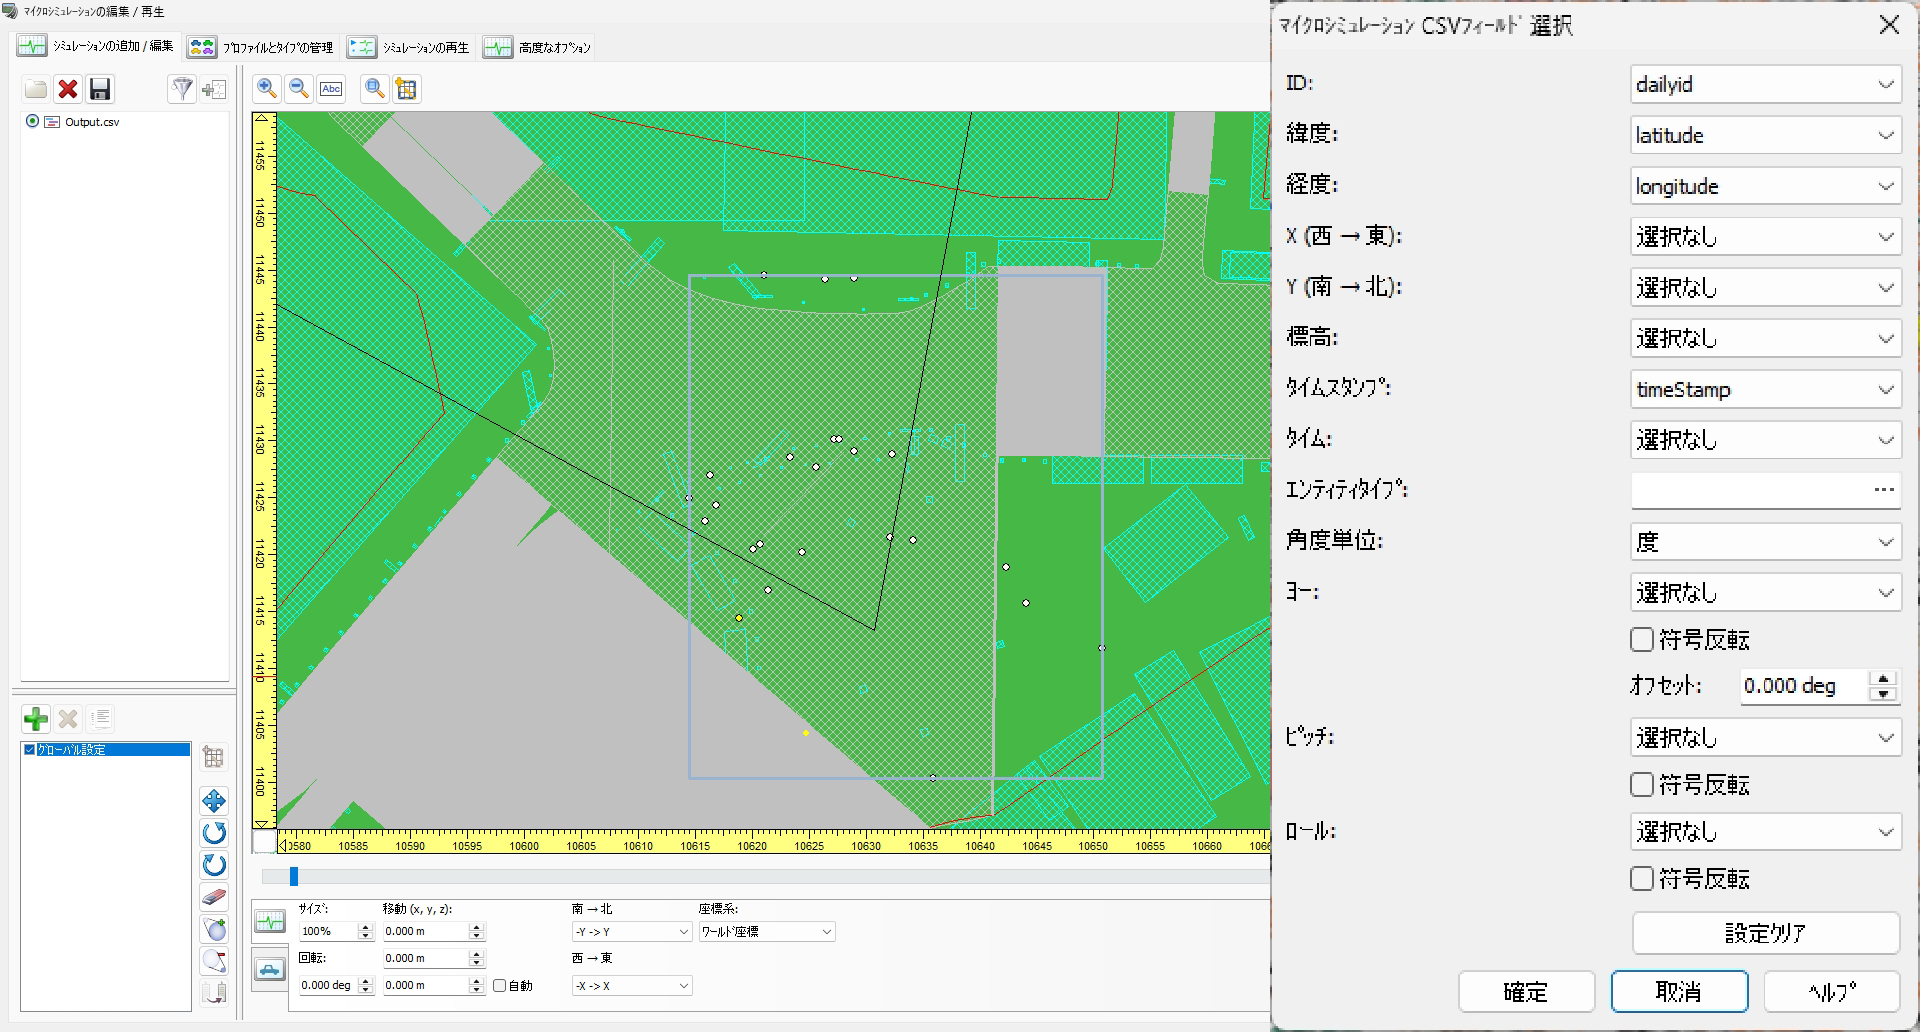The height and width of the screenshot is (1032, 1920).
Task: Select the pink eraser tool
Action: (214, 897)
